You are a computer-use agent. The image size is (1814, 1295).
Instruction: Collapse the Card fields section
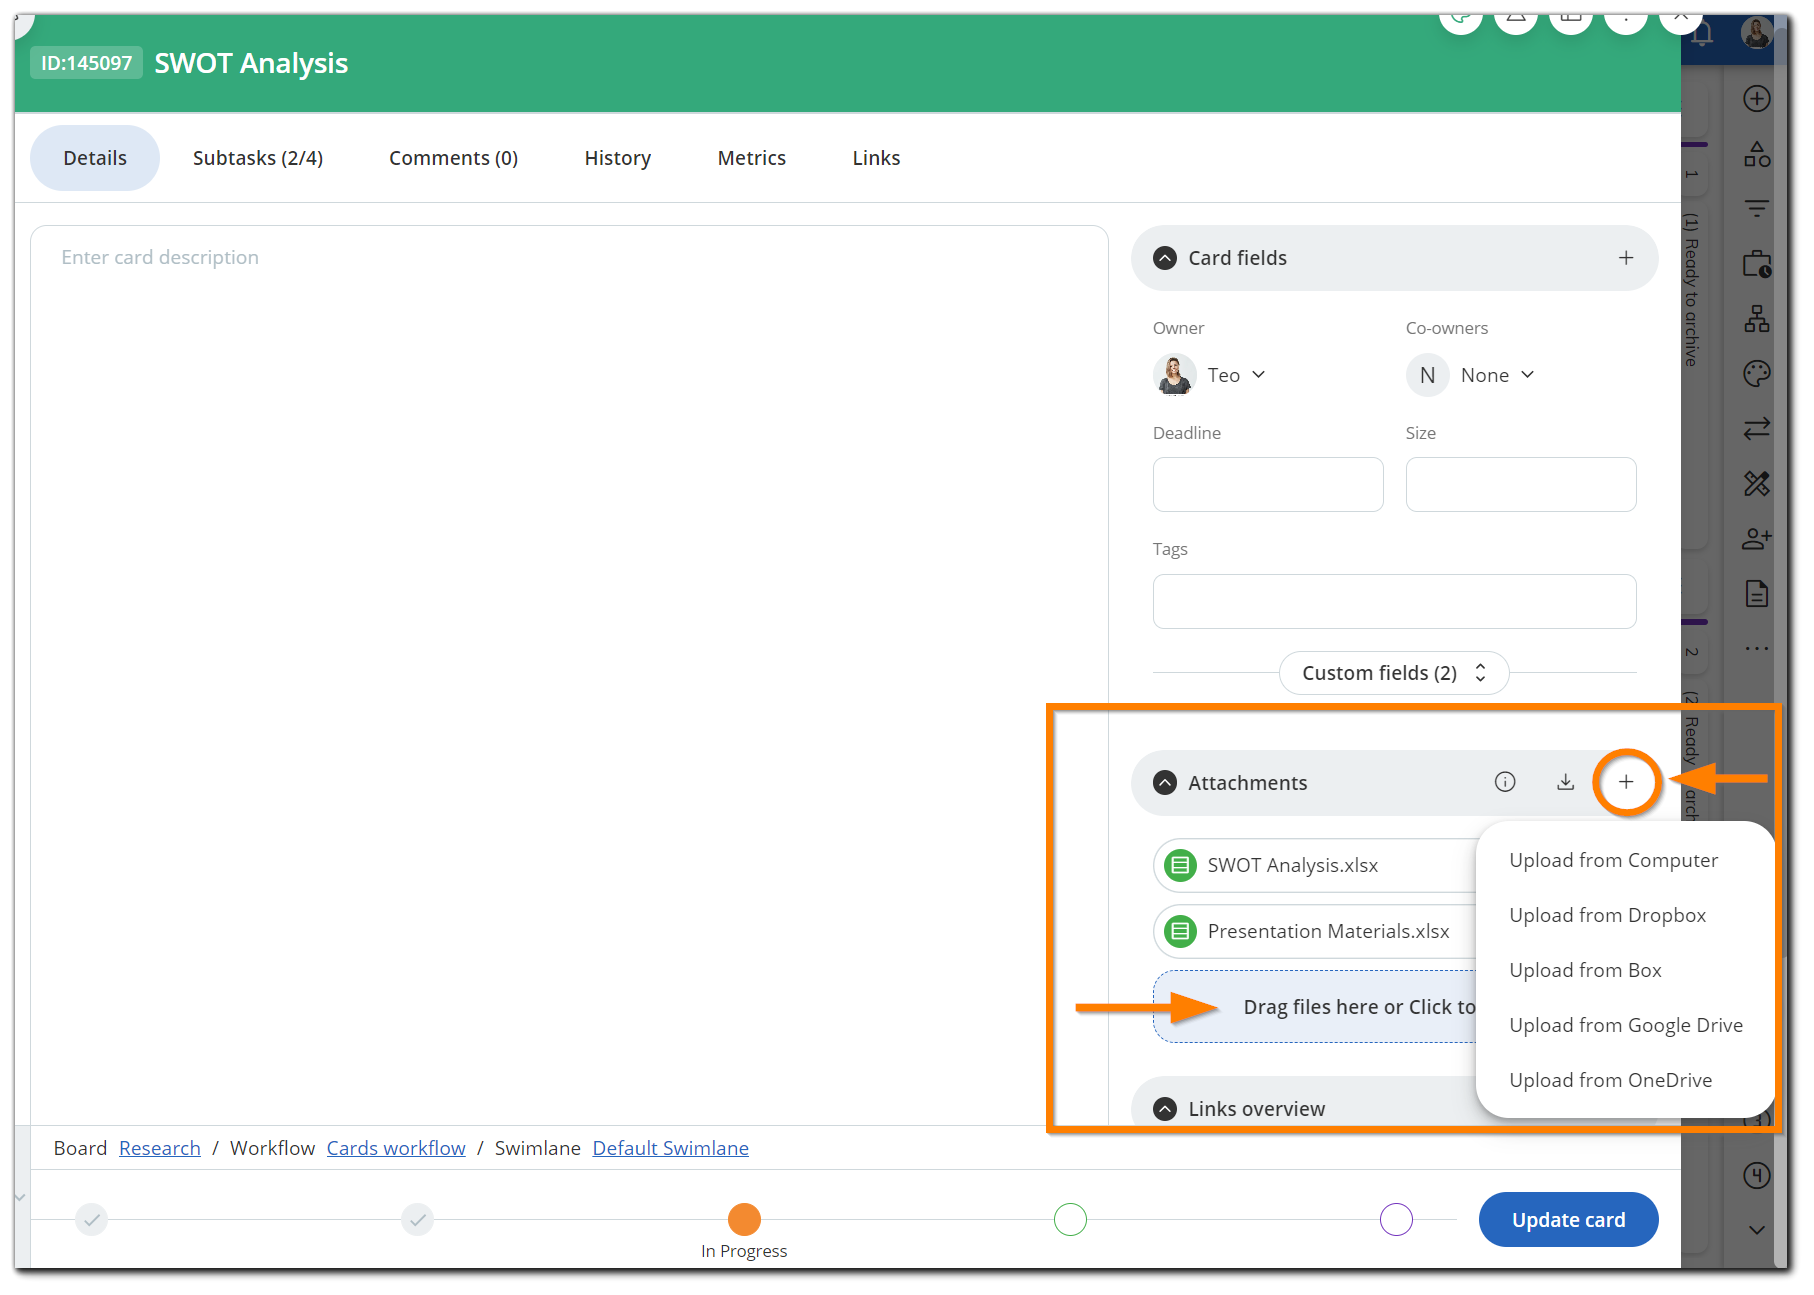(x=1164, y=257)
